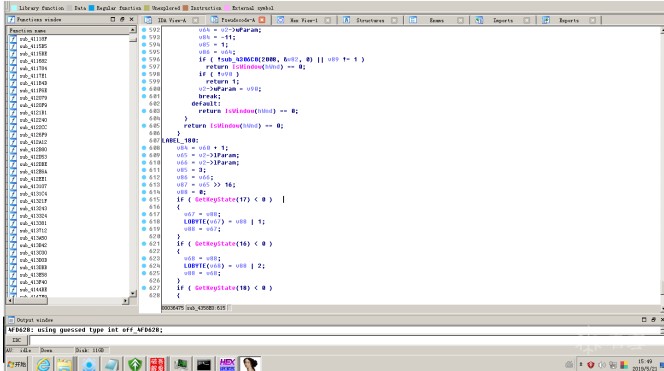Click Functions list scroll up arrow
664x371 pixels.
click(x=133, y=30)
